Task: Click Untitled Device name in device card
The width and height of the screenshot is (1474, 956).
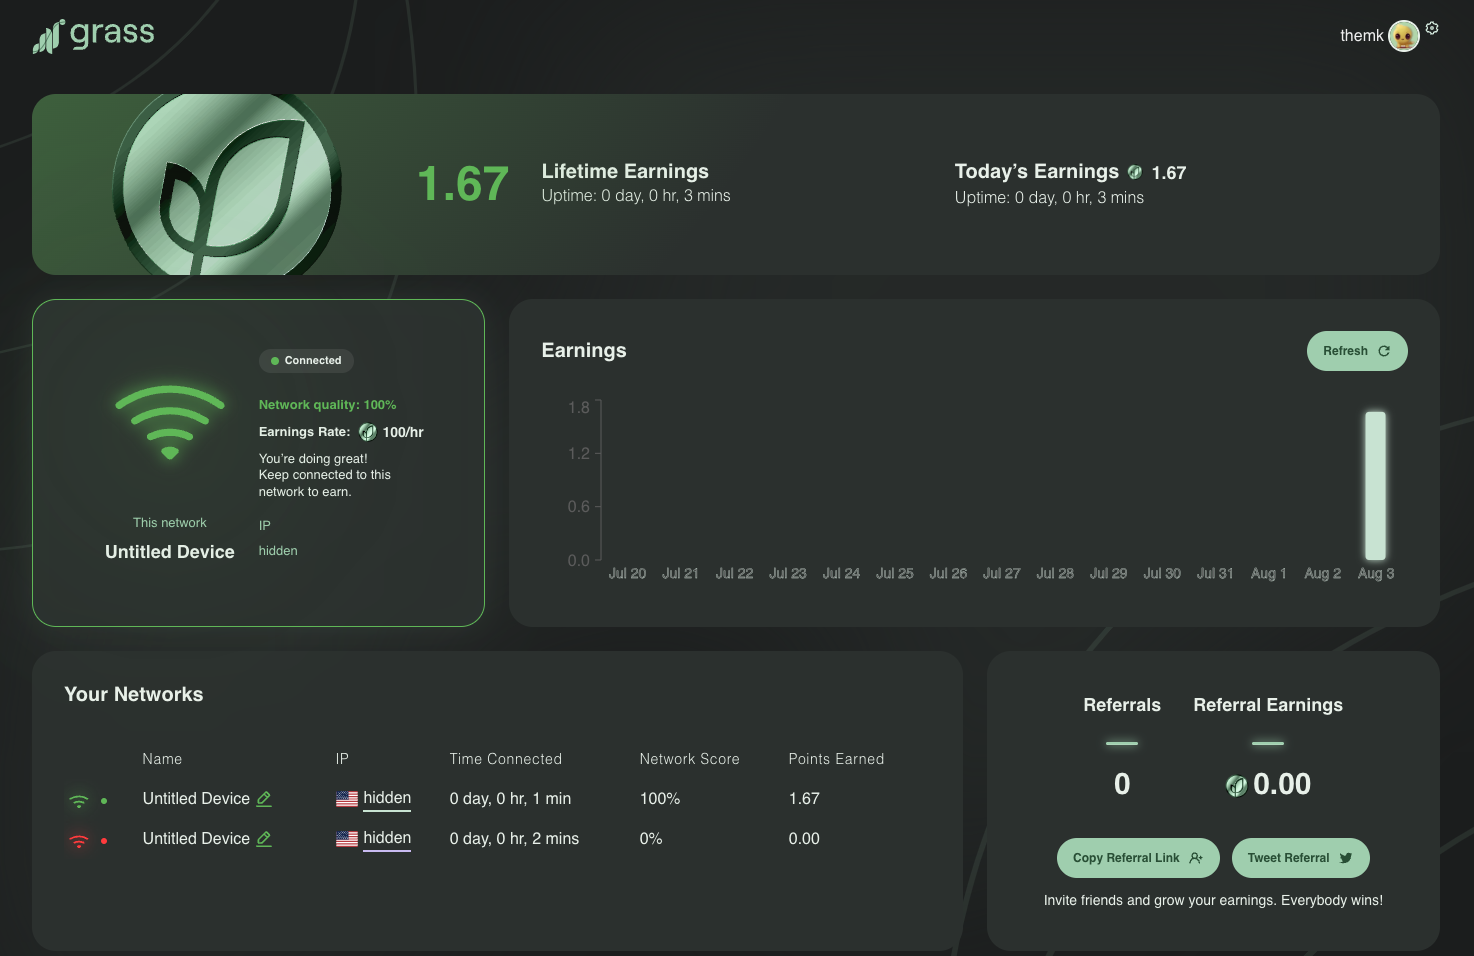Action: coord(170,552)
